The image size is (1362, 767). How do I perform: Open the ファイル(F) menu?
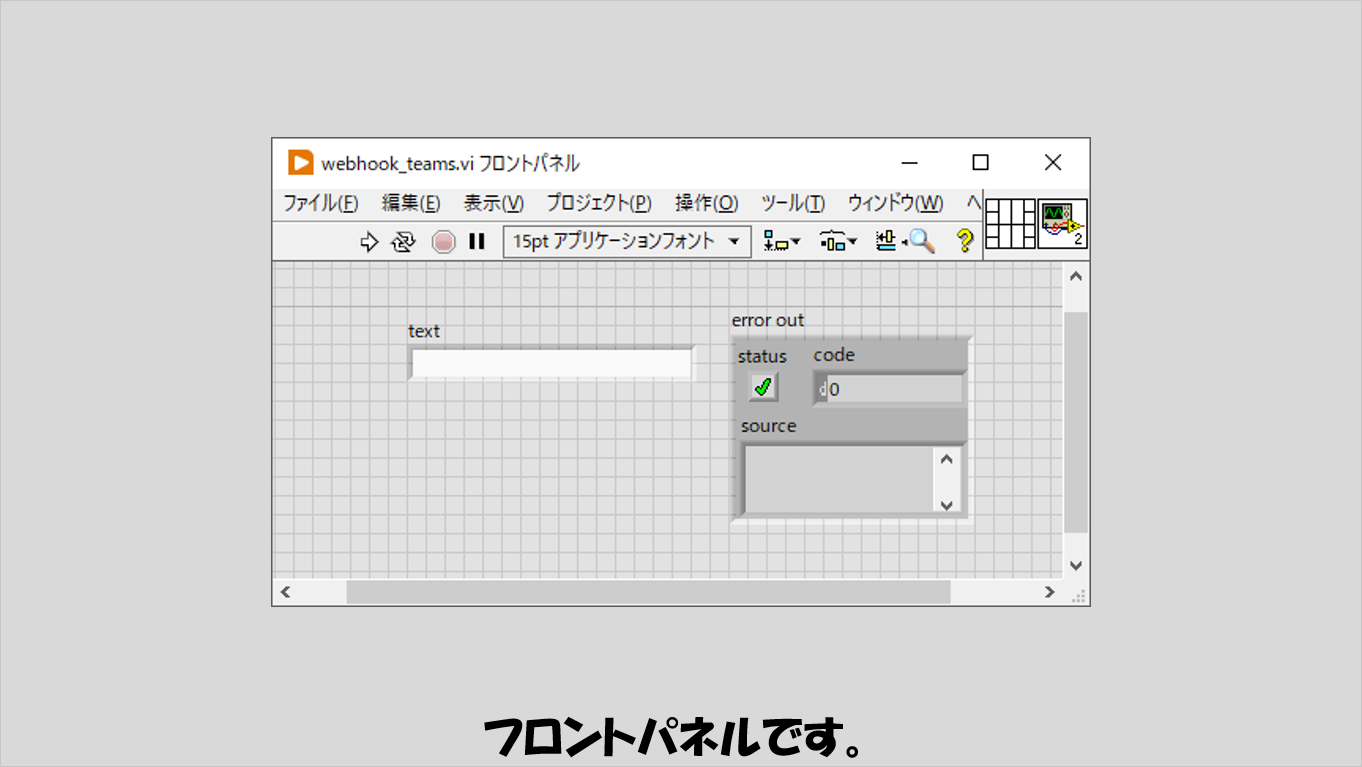click(x=320, y=203)
